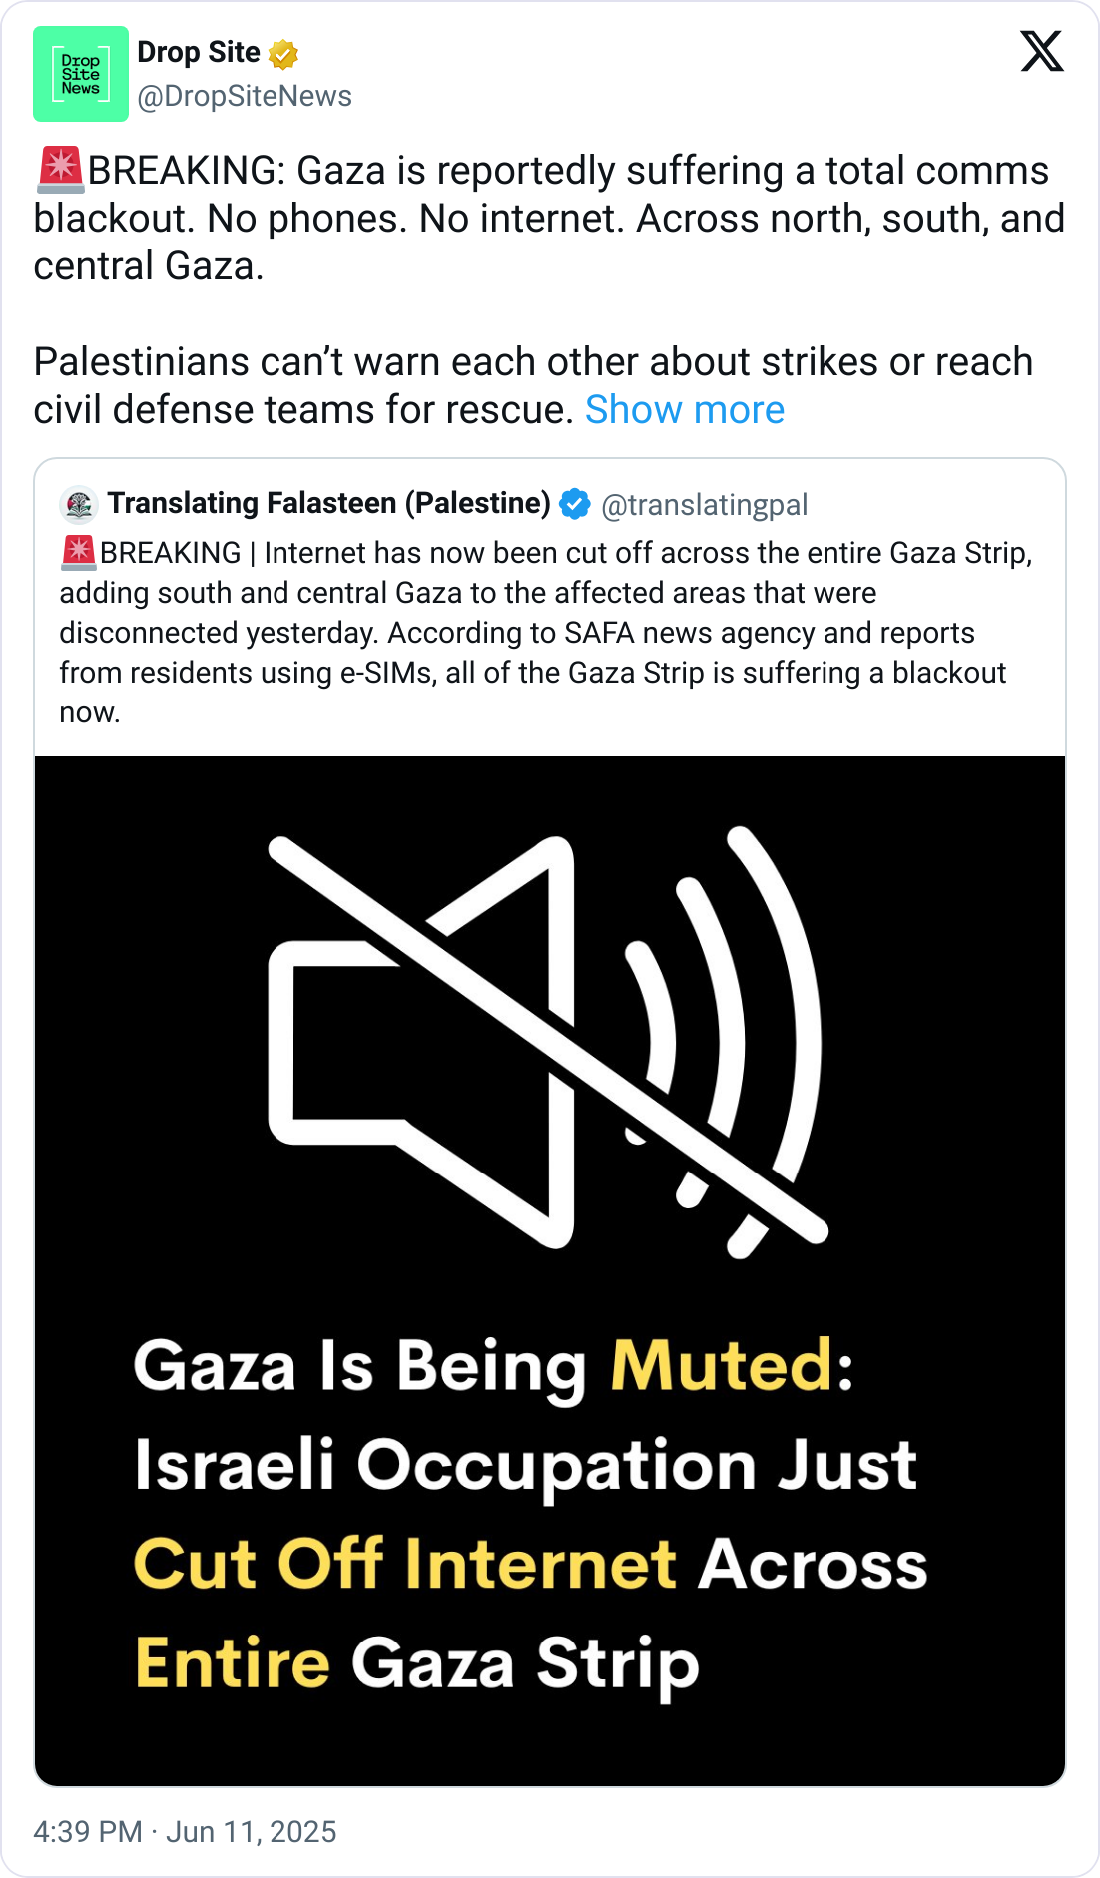Click the siren emoji in the main post

[x=60, y=170]
